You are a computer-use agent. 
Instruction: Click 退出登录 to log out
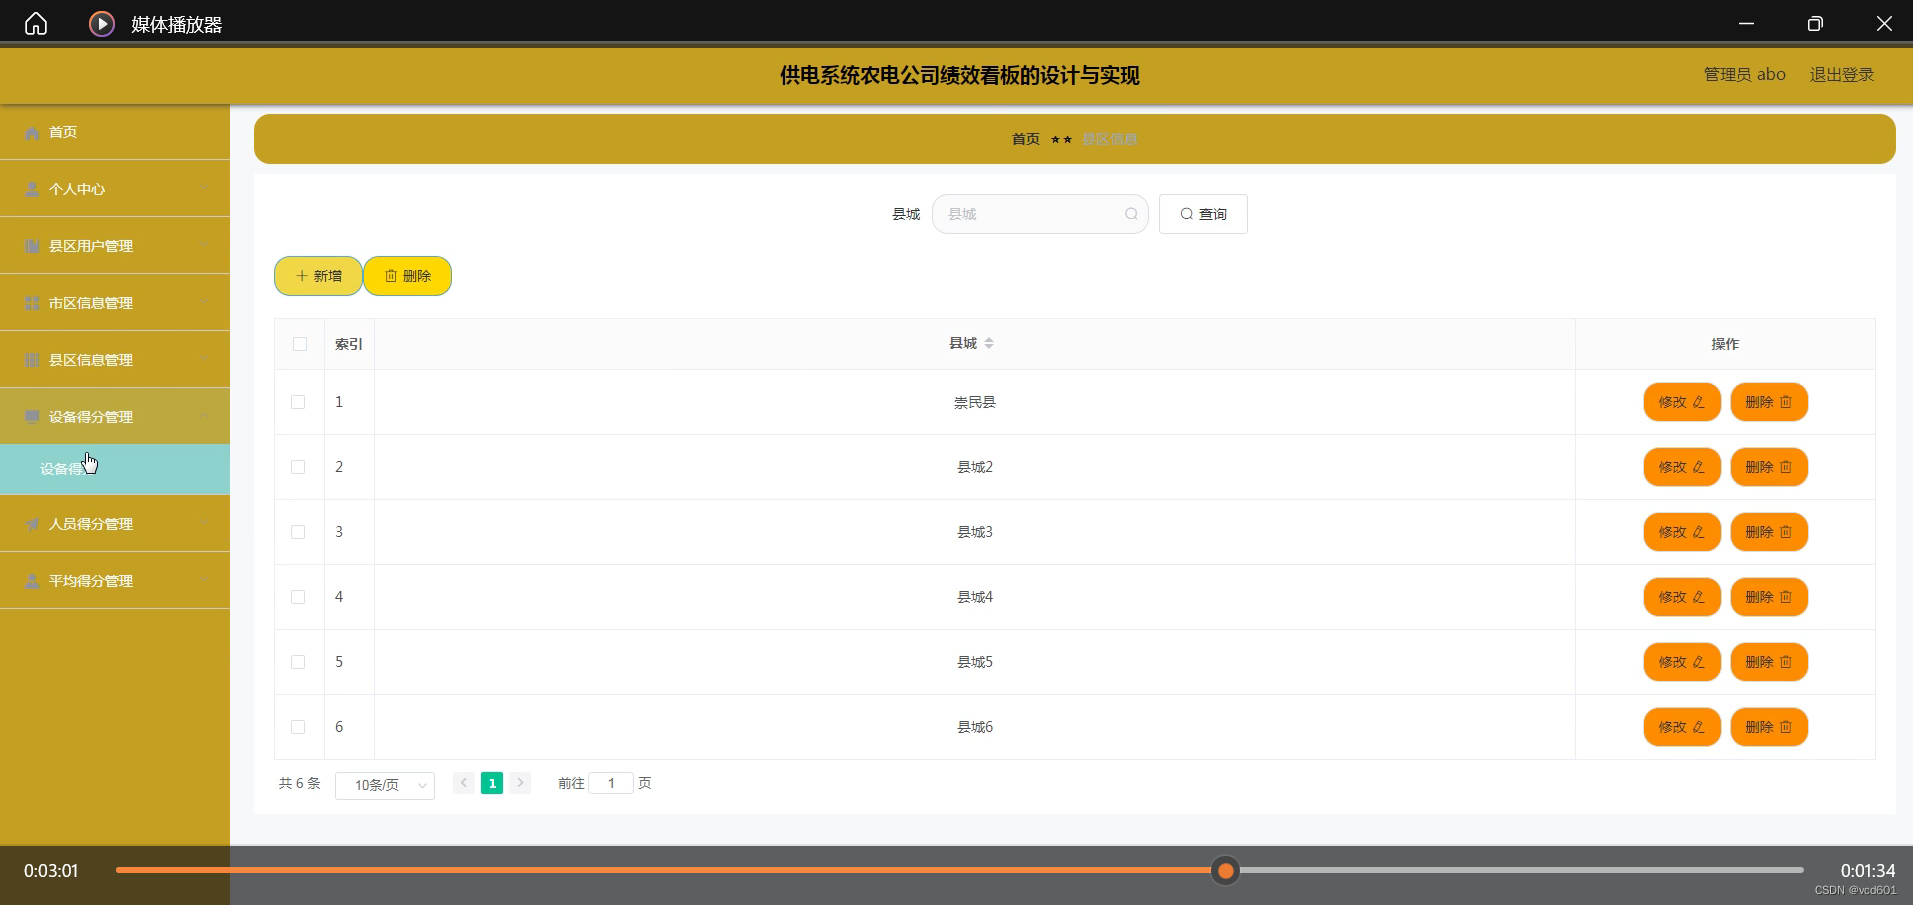(1841, 74)
